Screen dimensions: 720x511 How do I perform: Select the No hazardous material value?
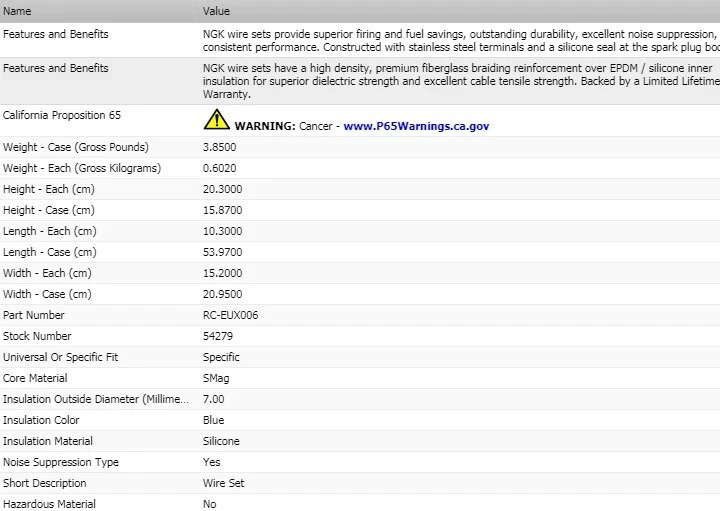click(209, 504)
